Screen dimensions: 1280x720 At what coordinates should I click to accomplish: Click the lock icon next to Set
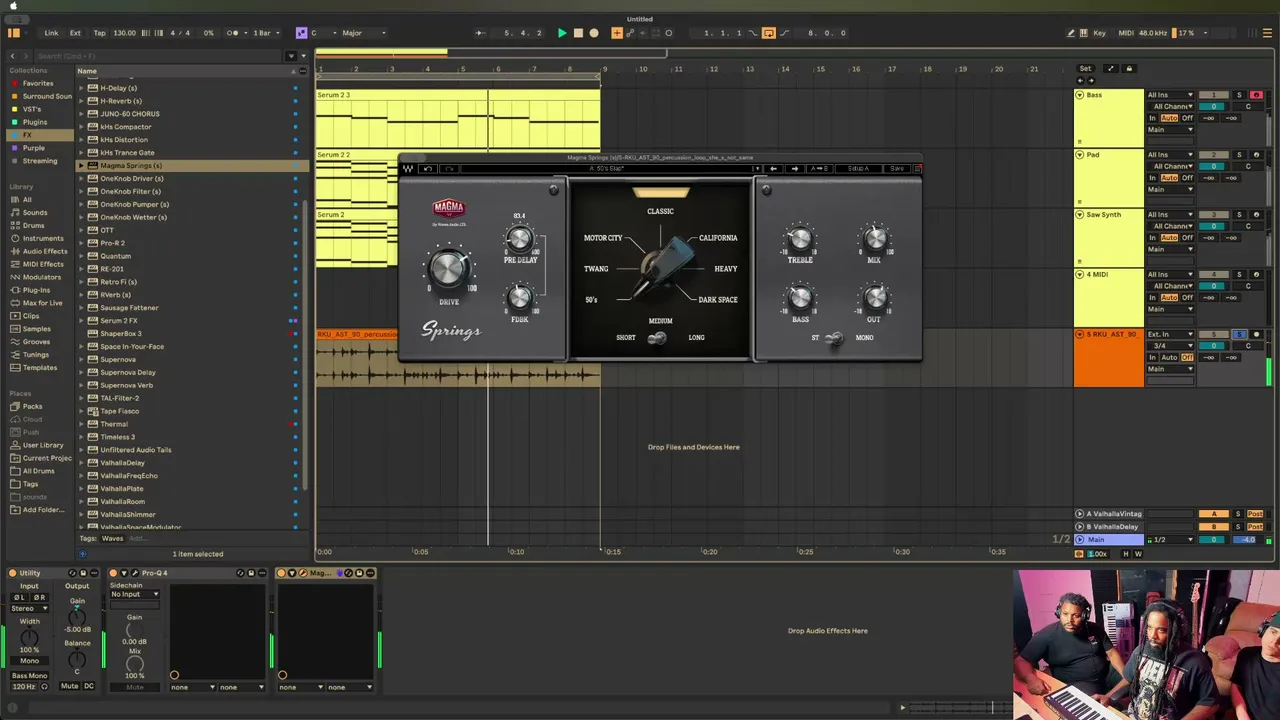(1129, 69)
